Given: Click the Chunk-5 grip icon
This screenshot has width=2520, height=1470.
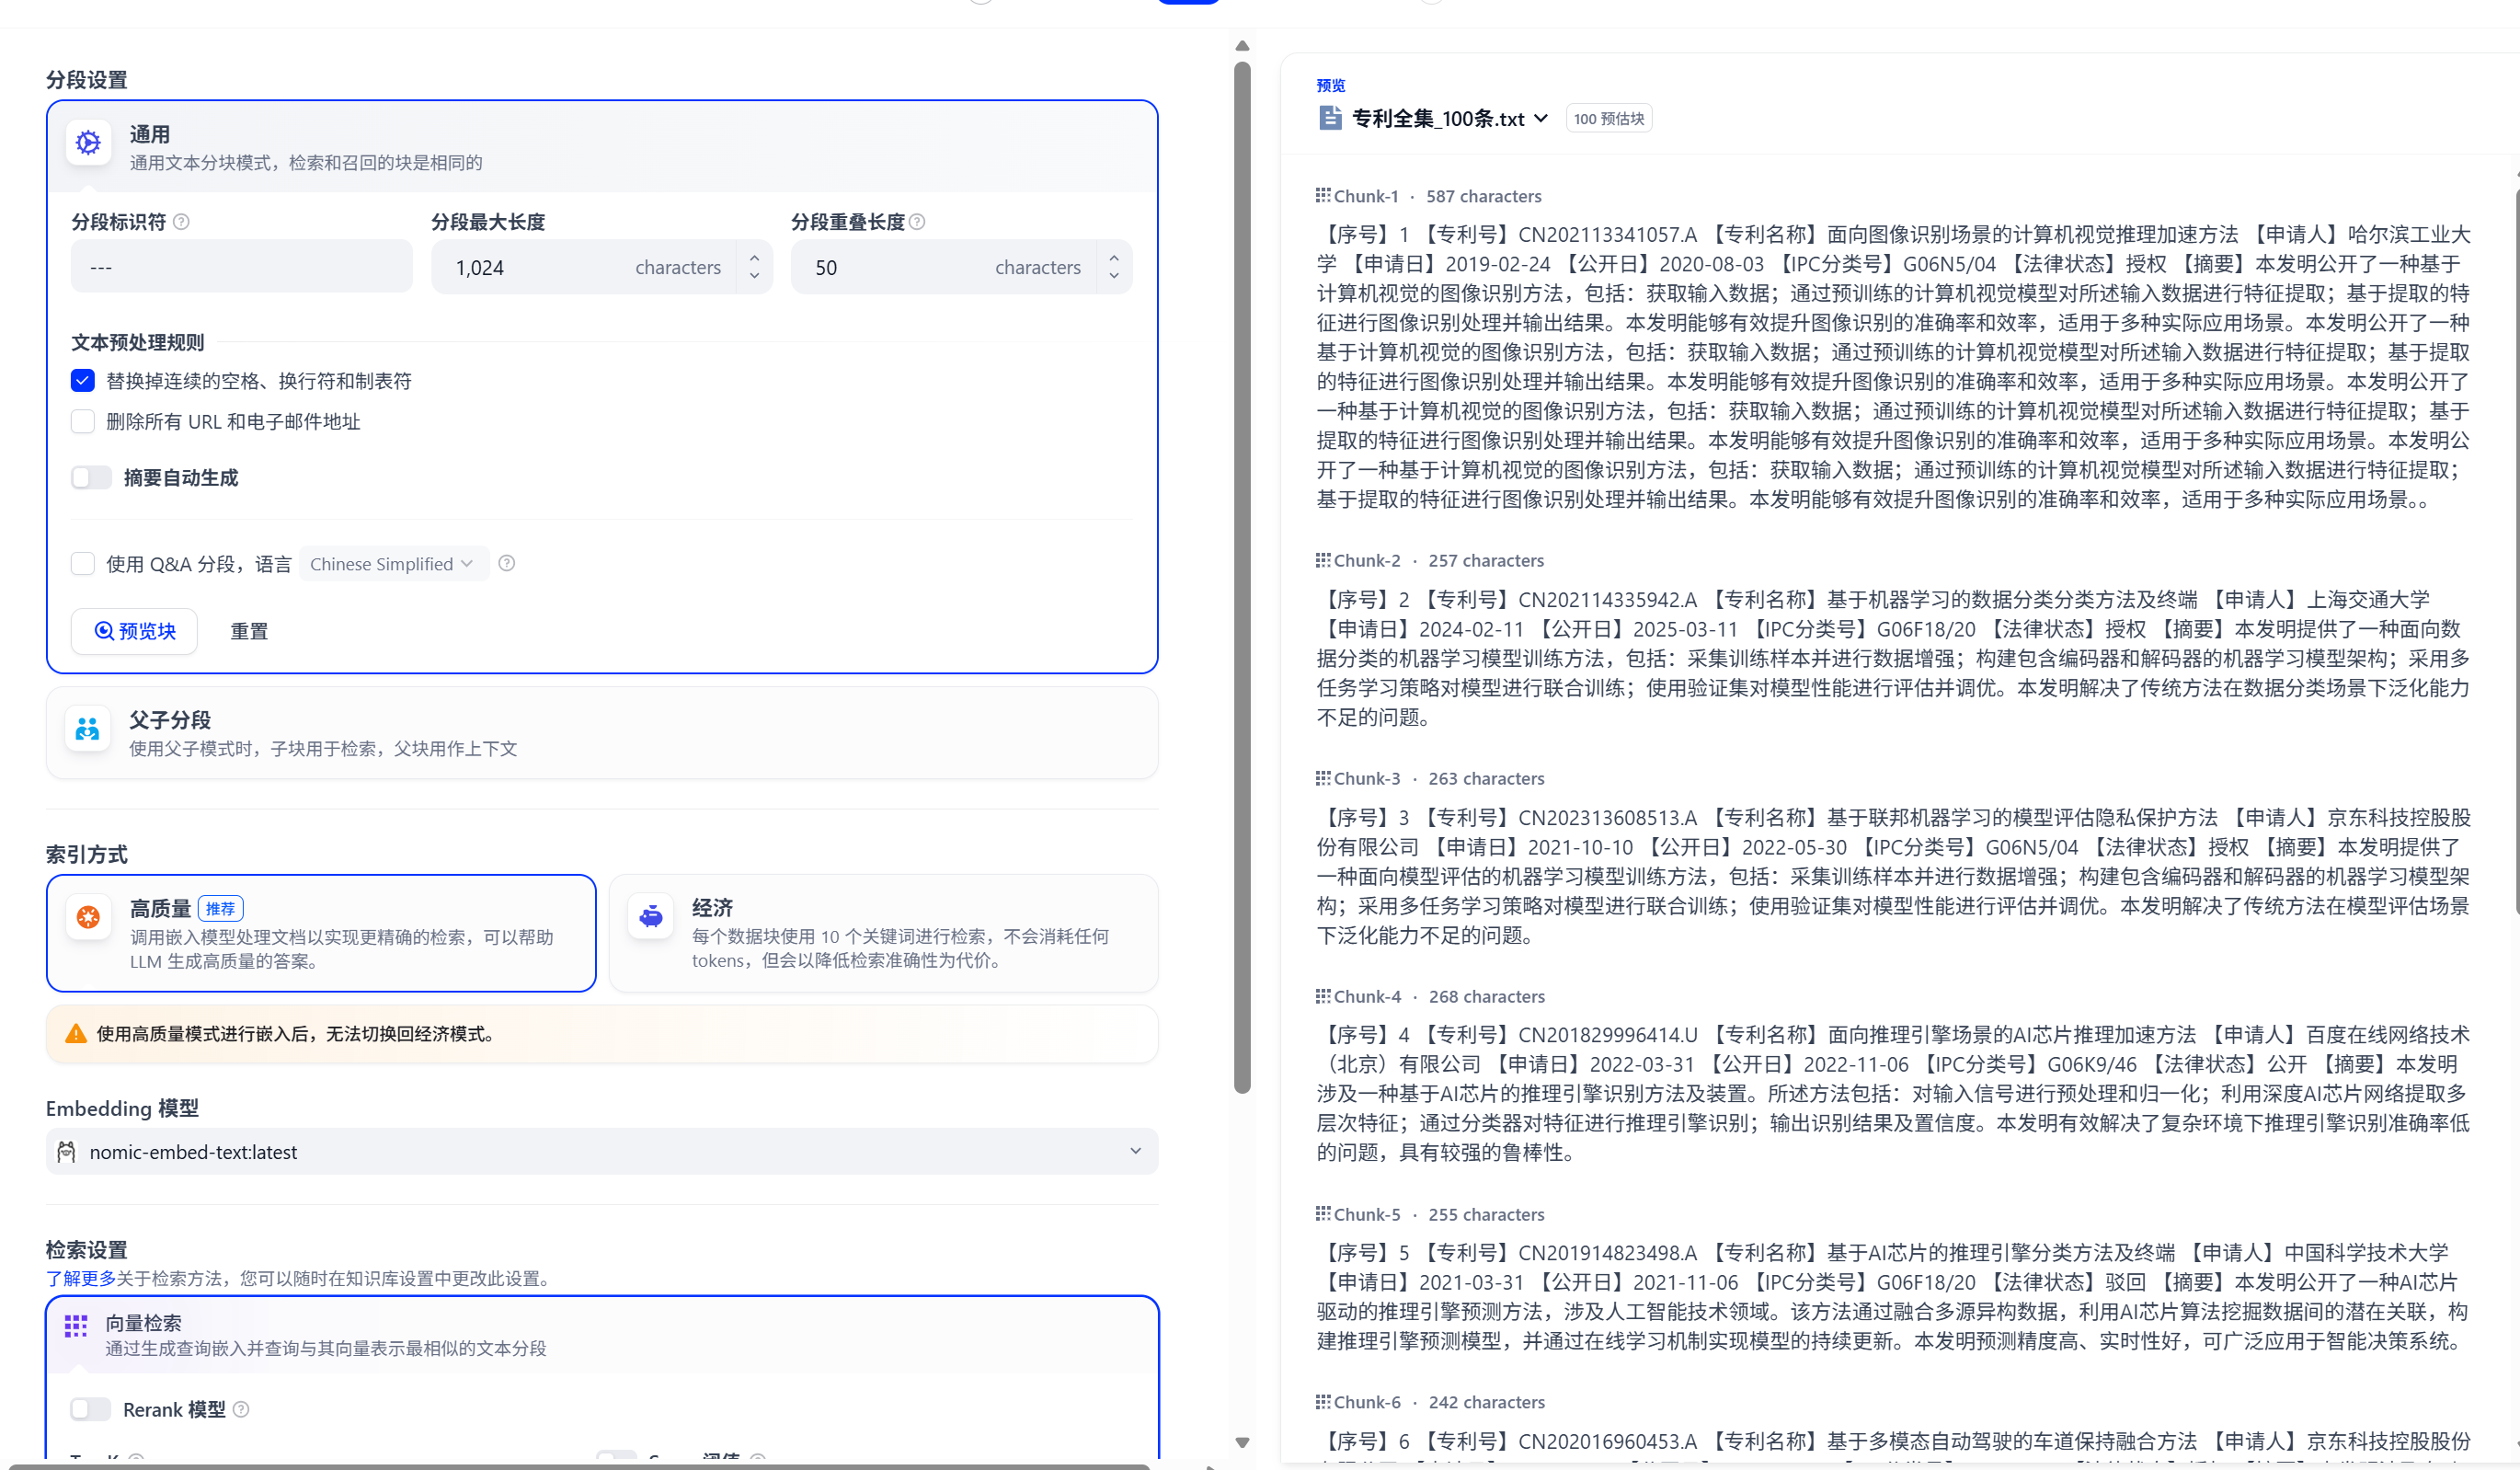Looking at the screenshot, I should tap(1323, 1214).
